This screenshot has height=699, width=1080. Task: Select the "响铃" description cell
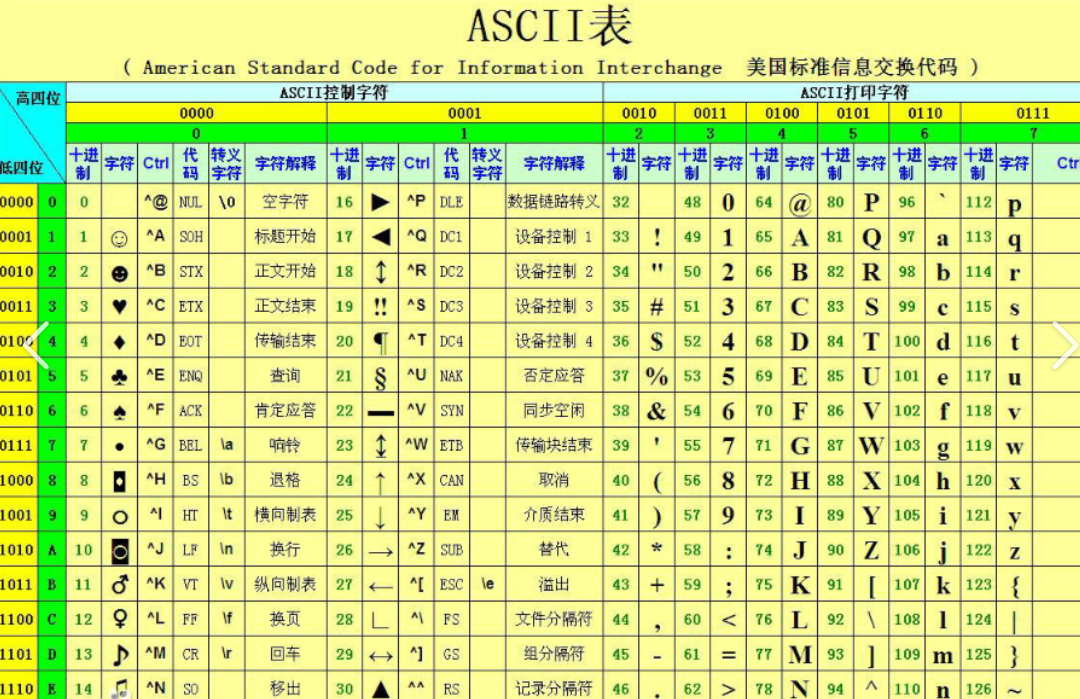[x=285, y=445]
